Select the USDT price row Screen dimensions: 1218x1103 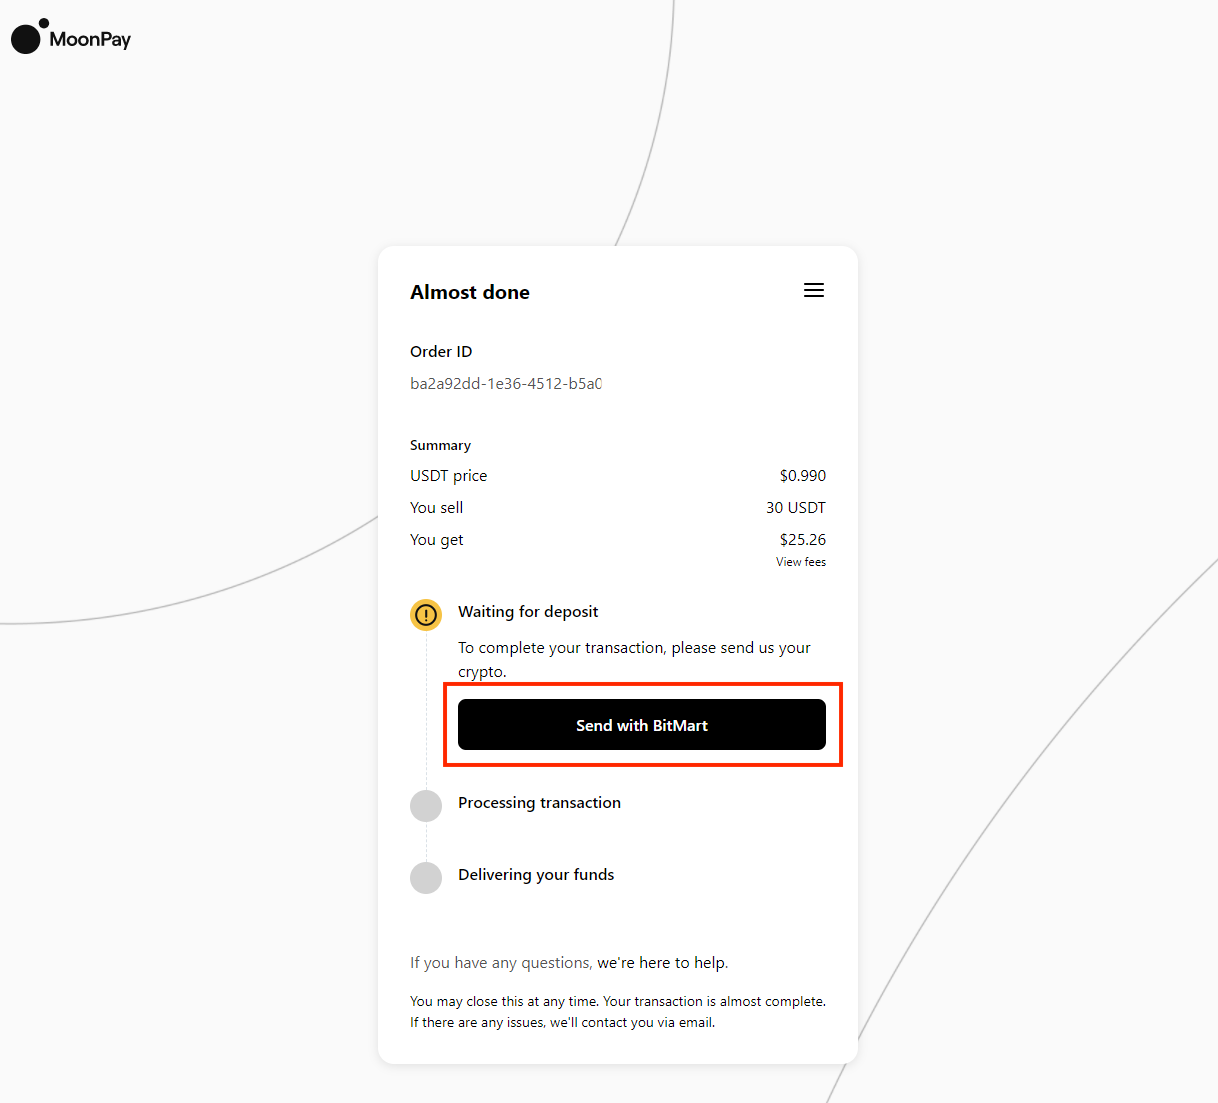448,475
